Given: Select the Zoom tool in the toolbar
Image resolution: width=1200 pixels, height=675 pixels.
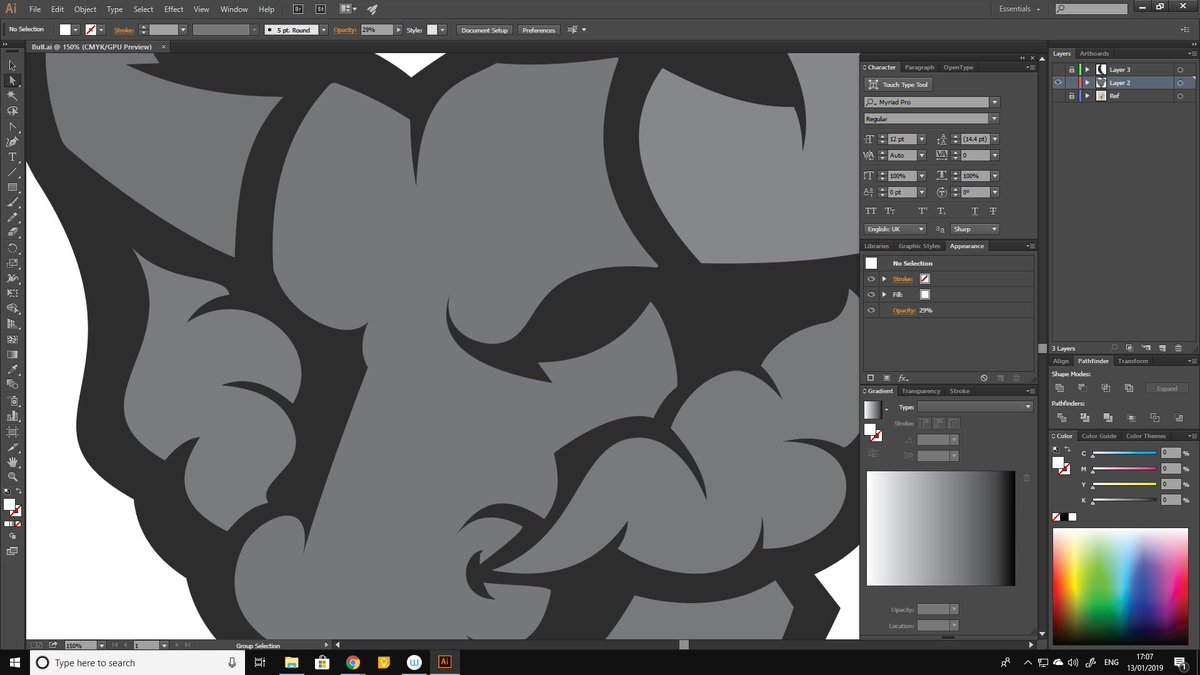Looking at the screenshot, I should pos(13,477).
